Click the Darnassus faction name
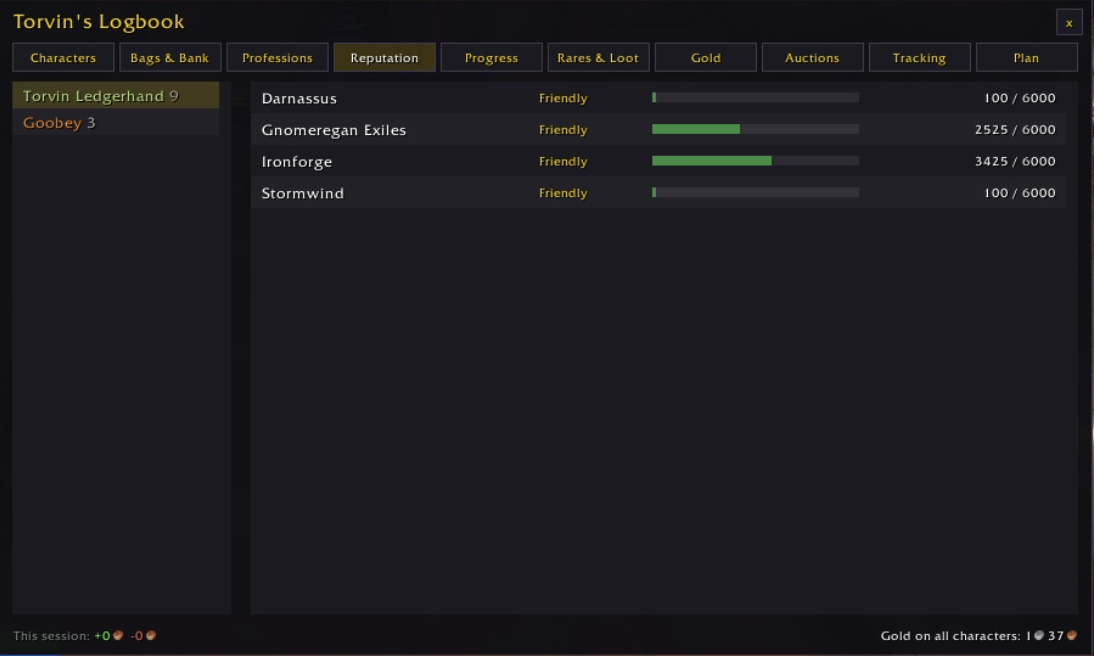 pyautogui.click(x=299, y=98)
